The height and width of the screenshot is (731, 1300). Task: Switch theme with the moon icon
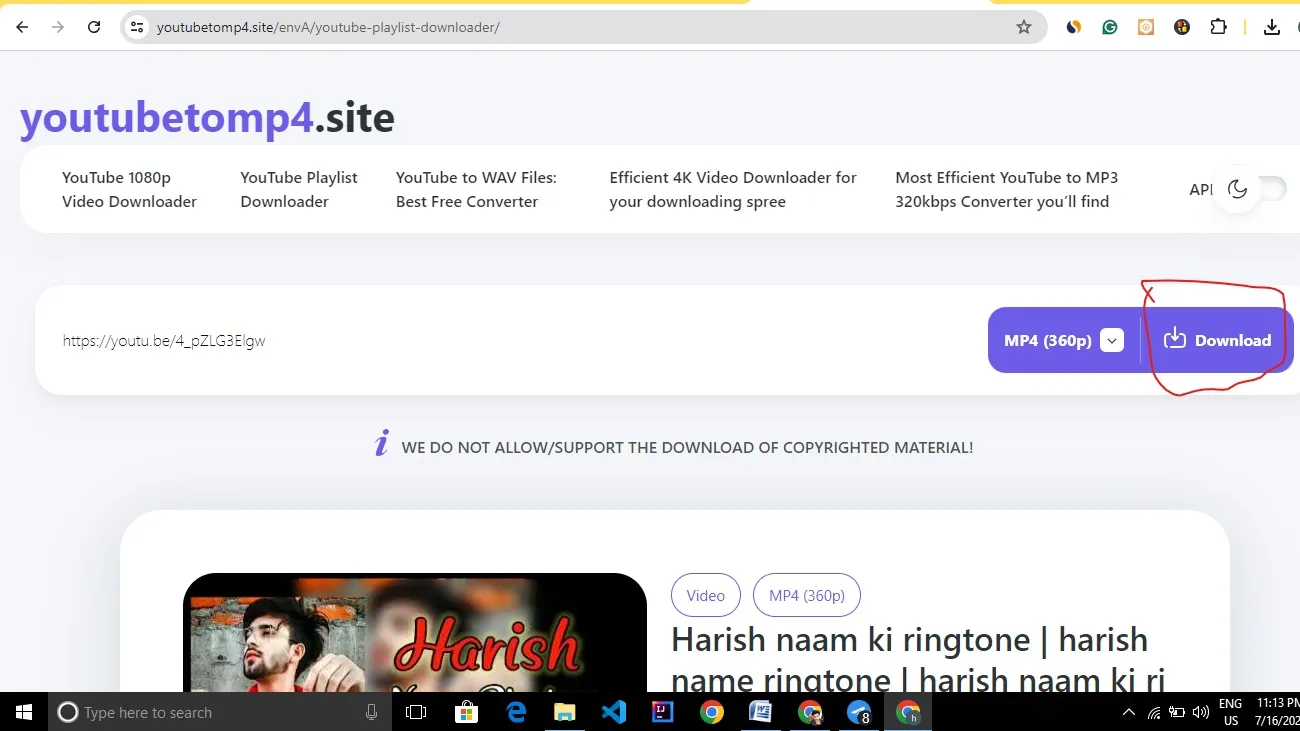coord(1237,189)
